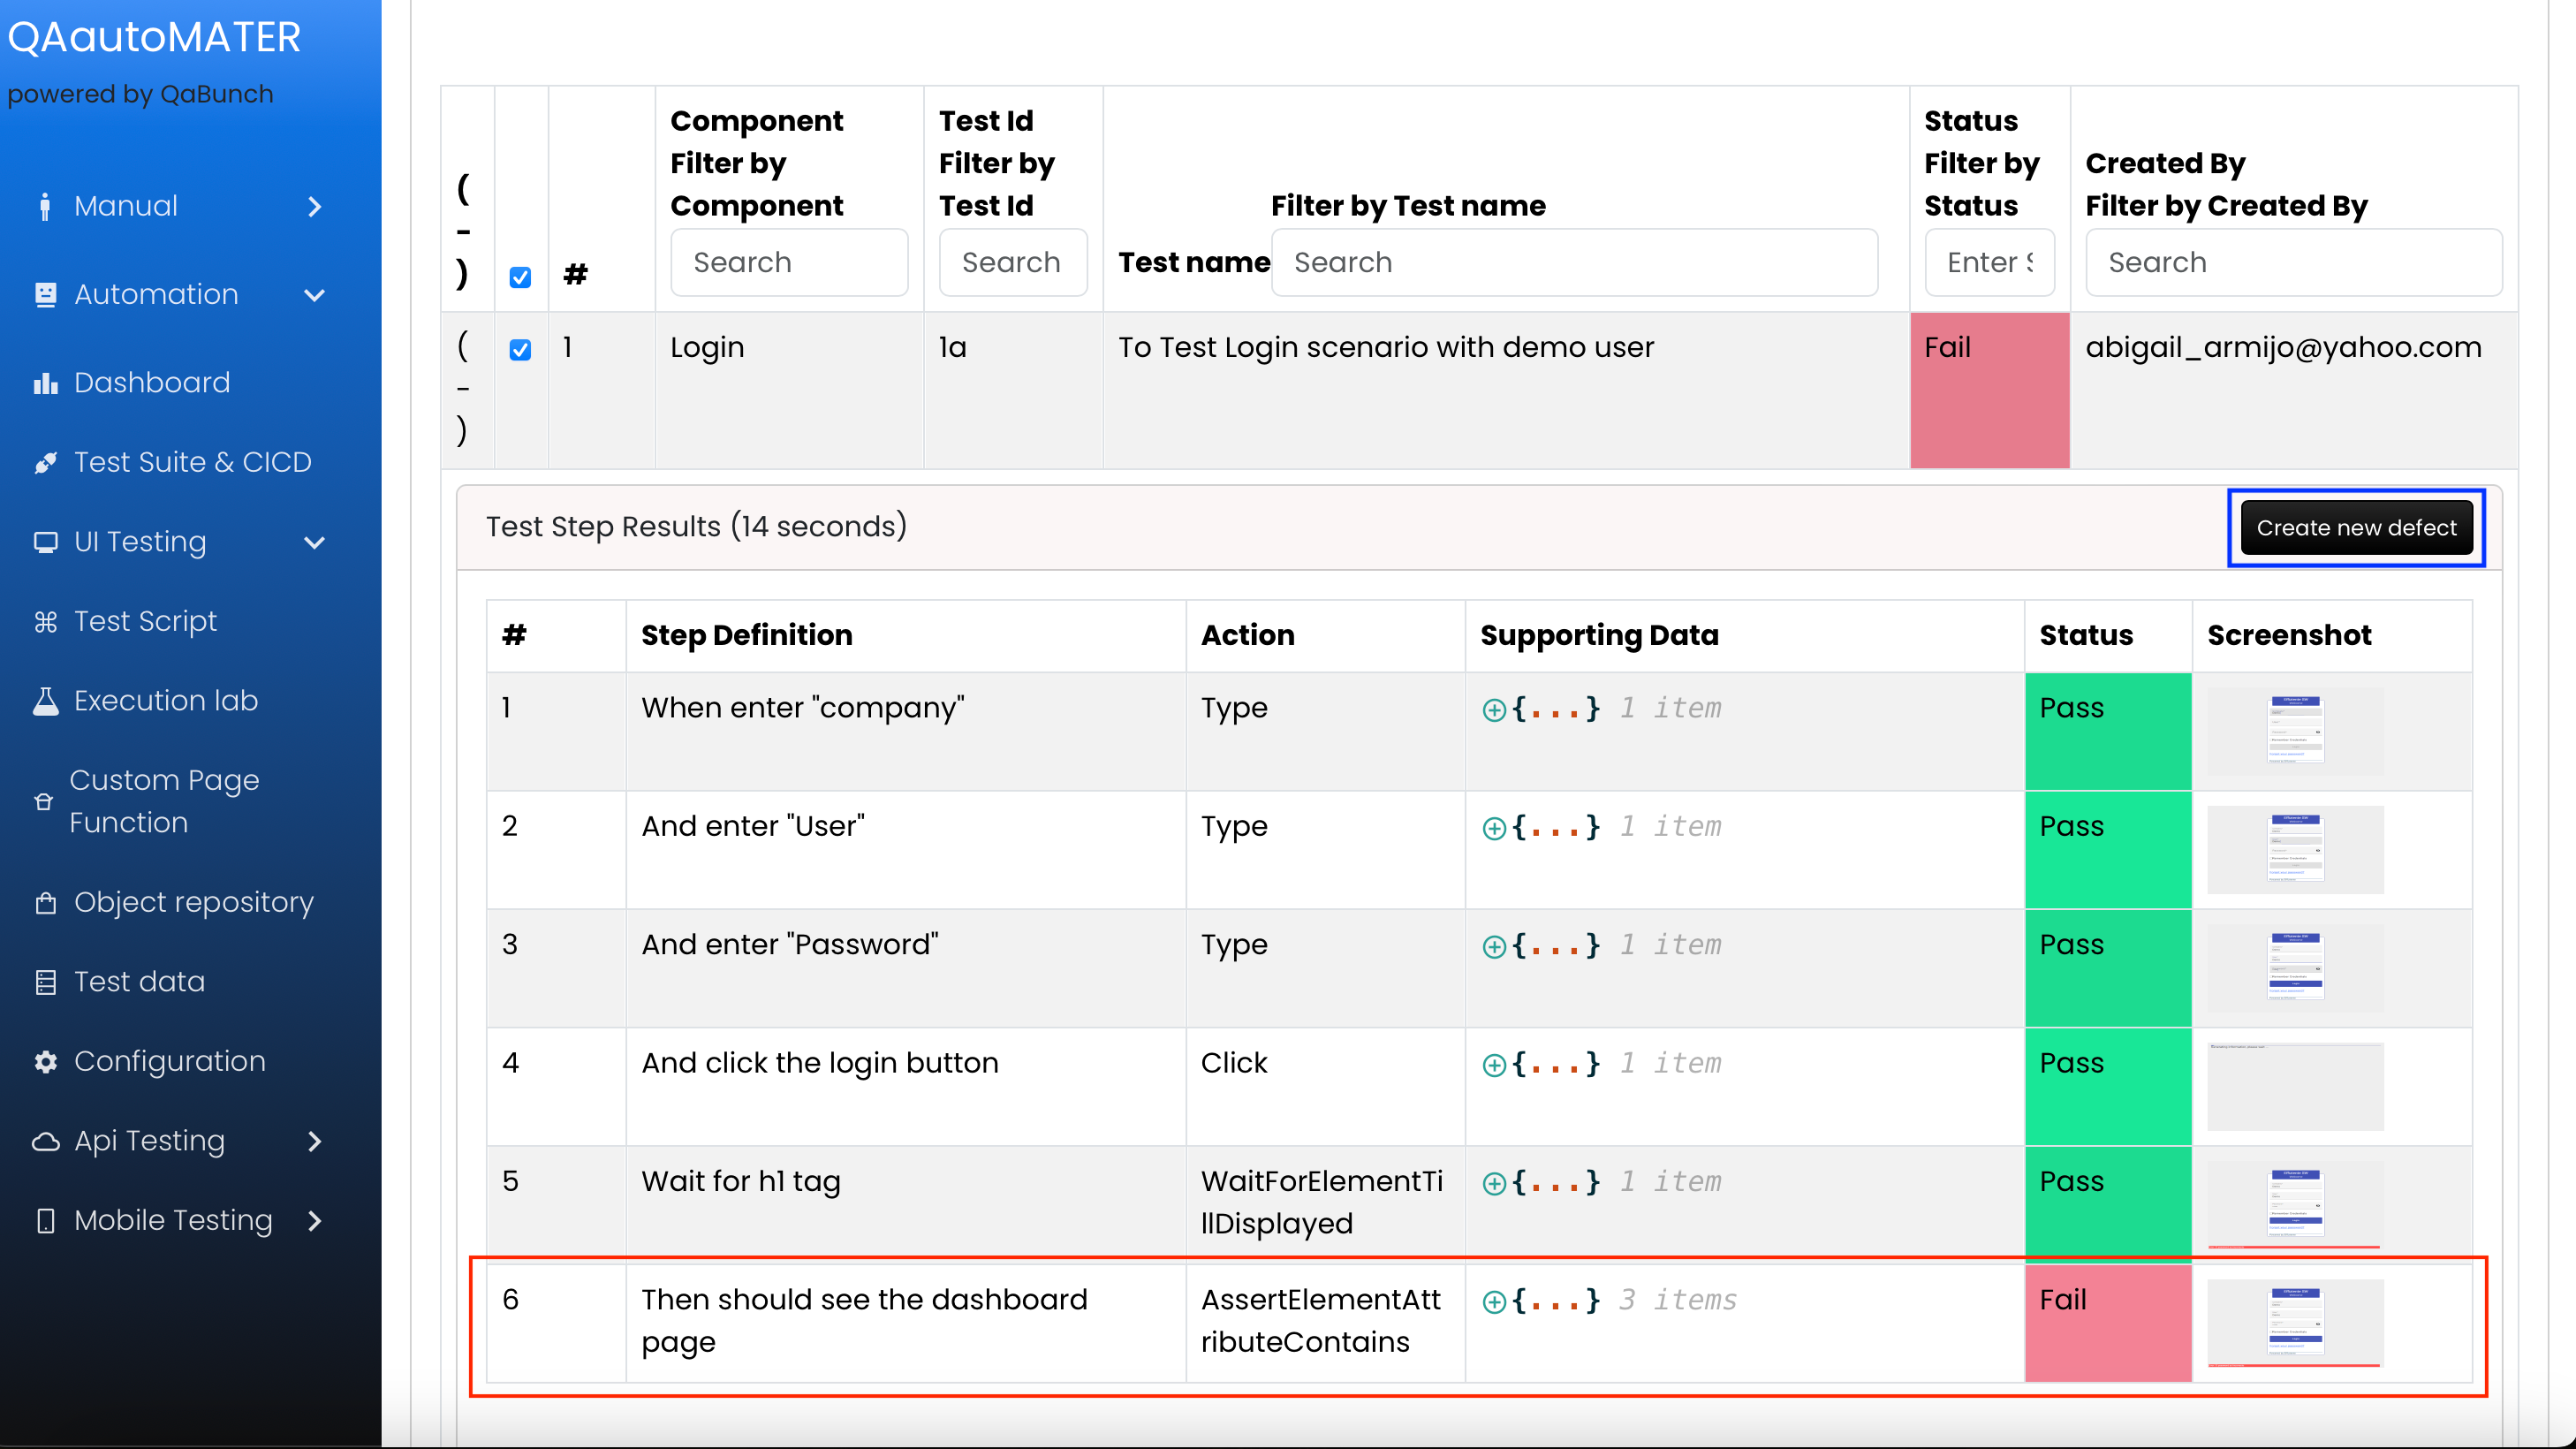Click the Object repository bag icon

(45, 902)
